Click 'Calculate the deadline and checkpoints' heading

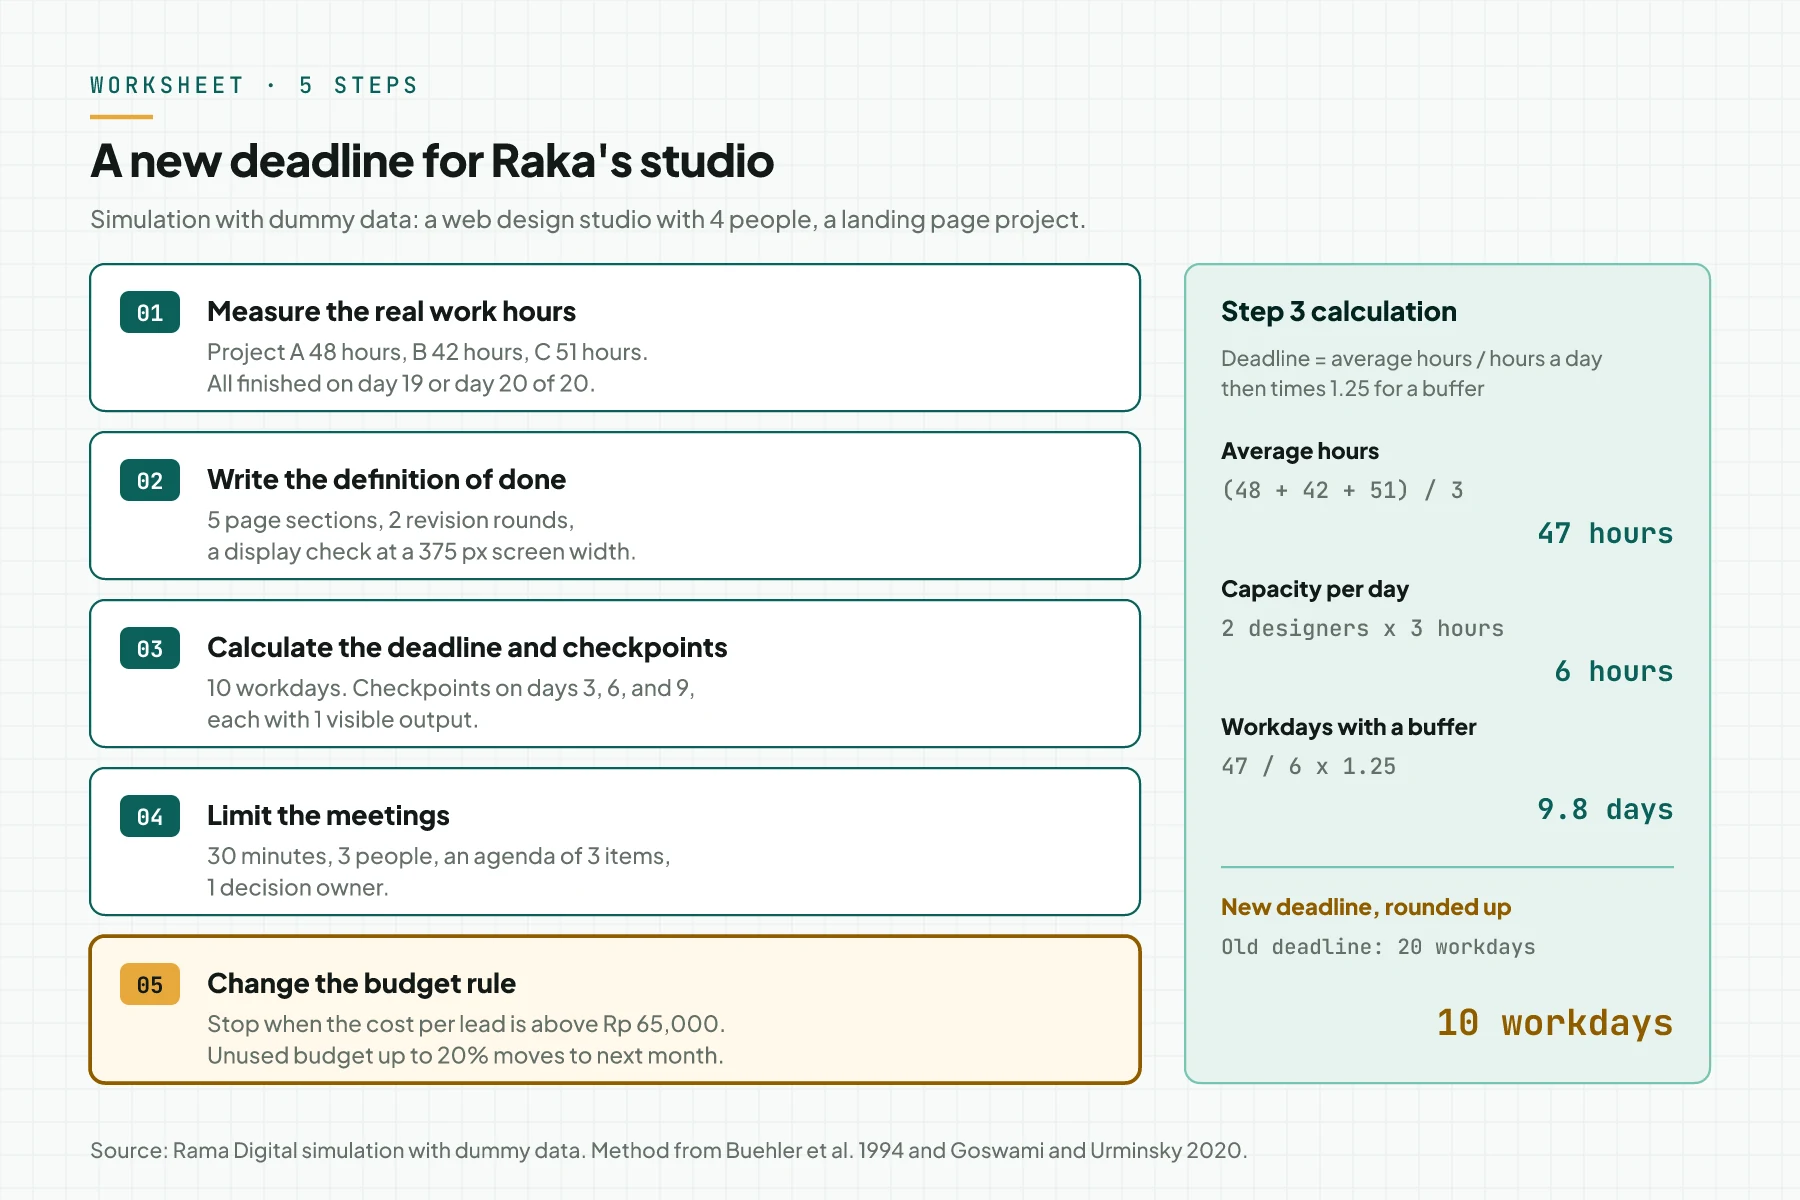click(467, 648)
